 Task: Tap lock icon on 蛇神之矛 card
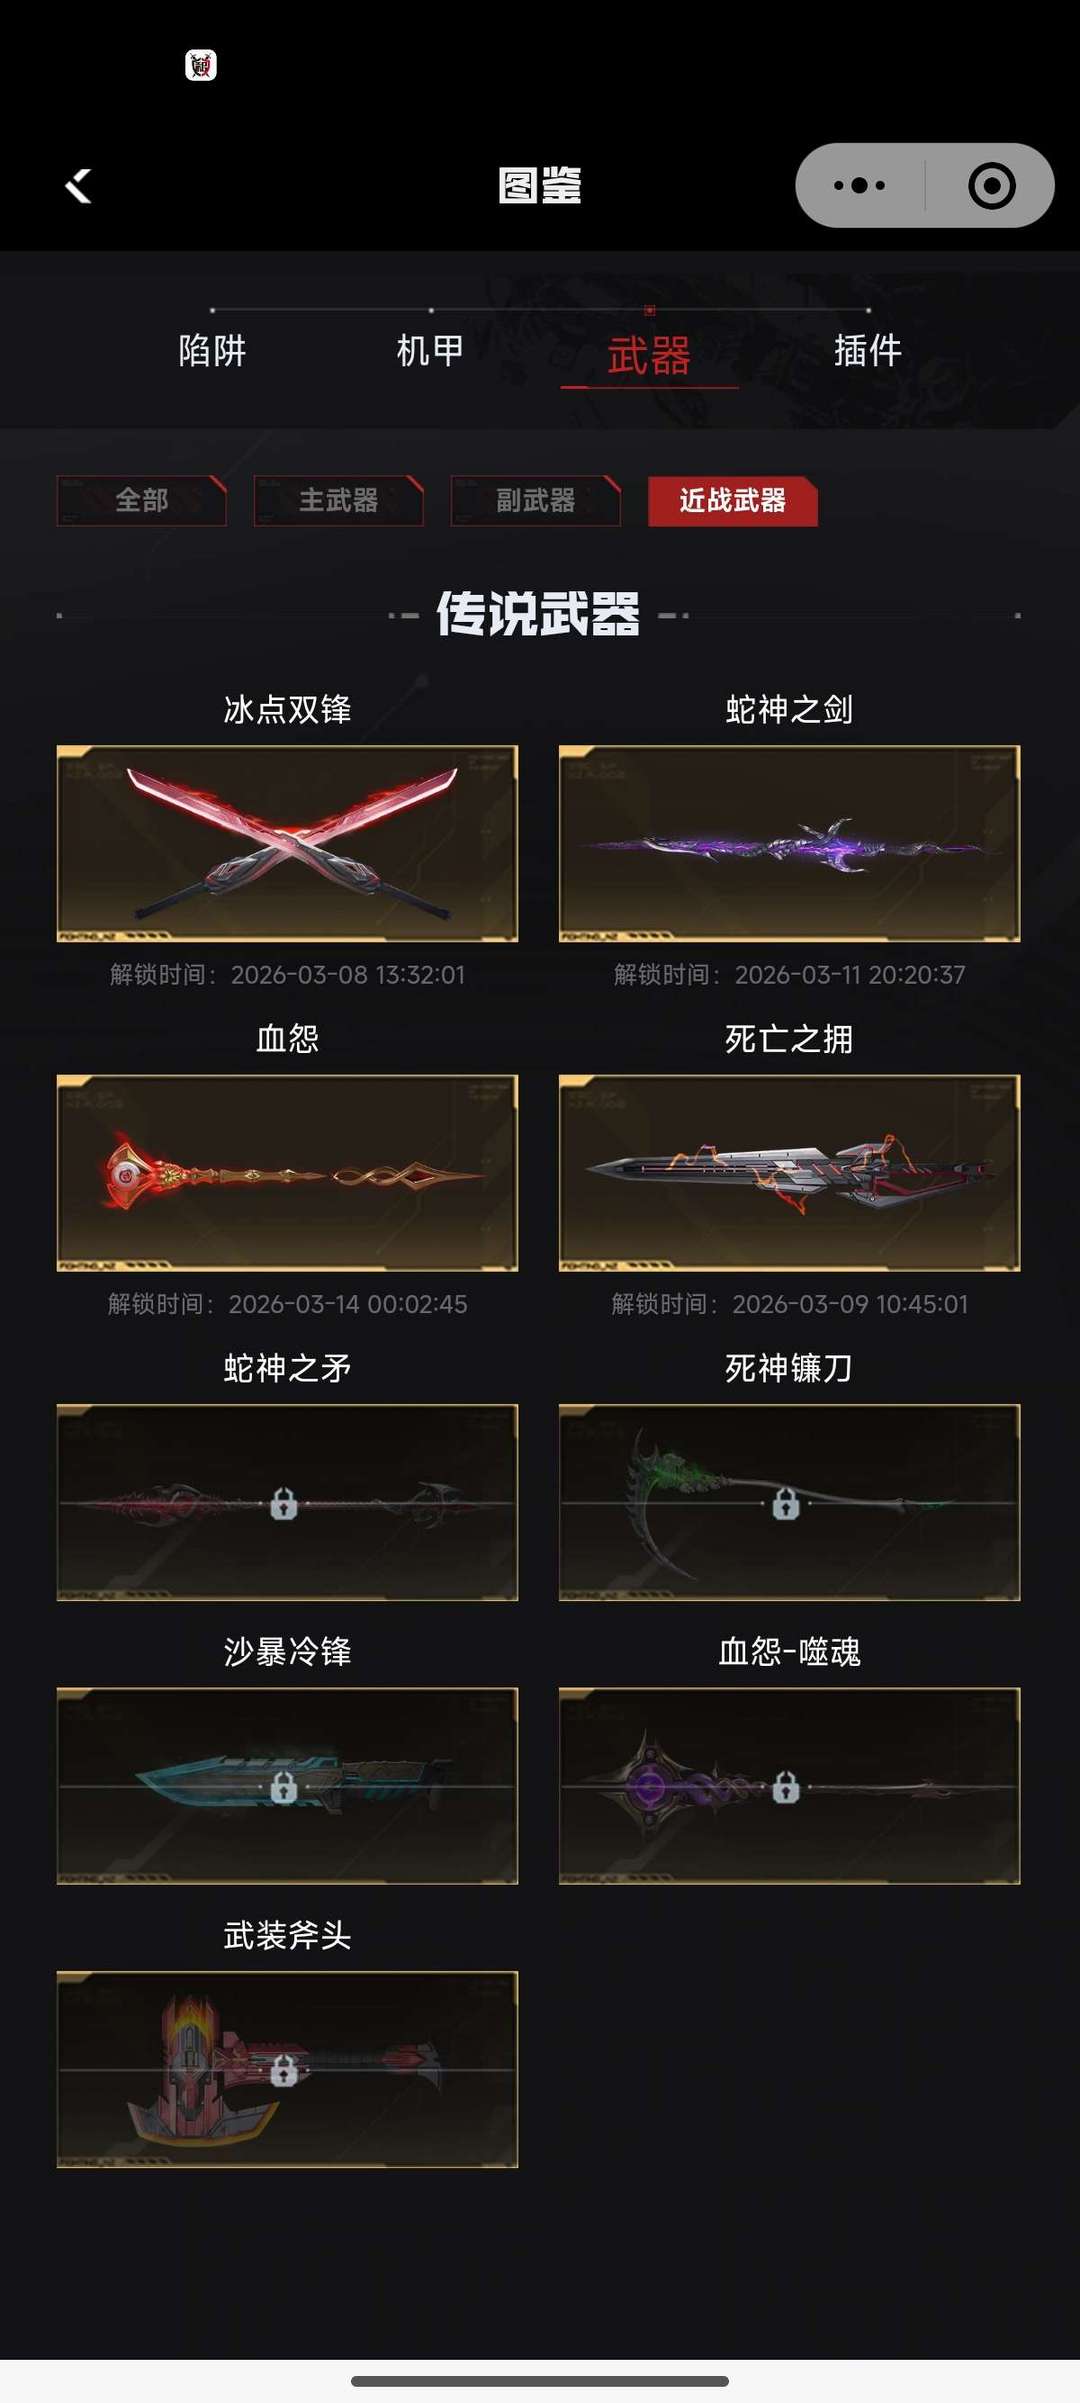coord(284,1503)
